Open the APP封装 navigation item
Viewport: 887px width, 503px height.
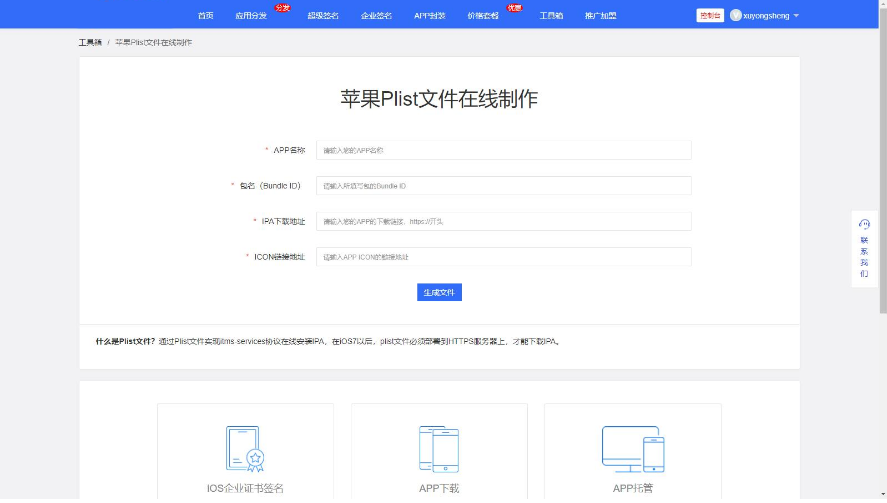[x=430, y=16]
